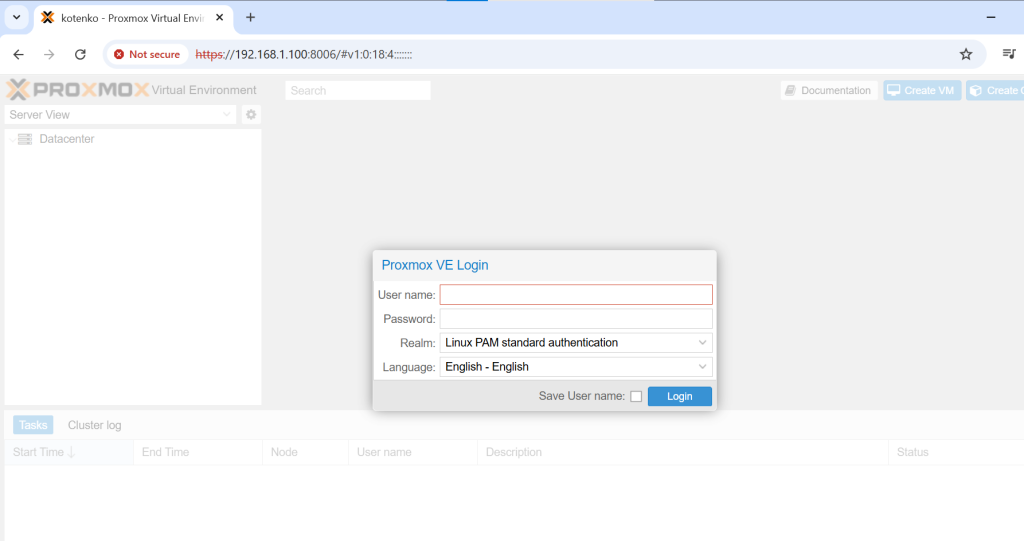Minimize the browser window
This screenshot has height=541, width=1024.
click(991, 18)
